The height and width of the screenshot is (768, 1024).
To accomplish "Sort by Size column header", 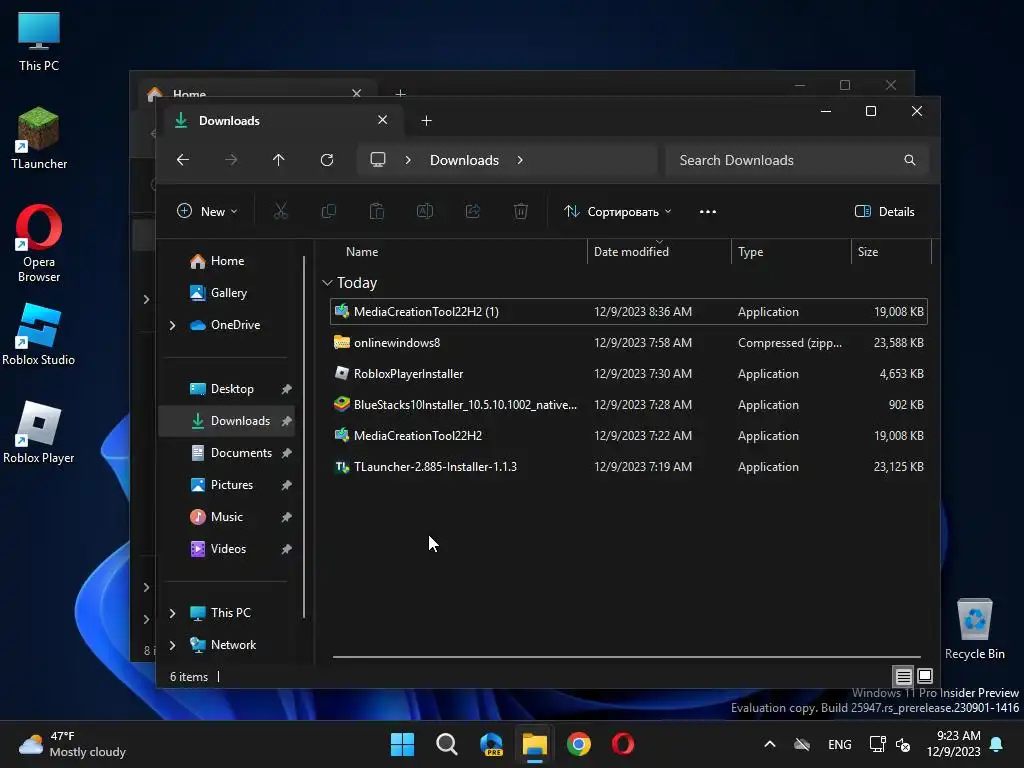I will point(868,252).
